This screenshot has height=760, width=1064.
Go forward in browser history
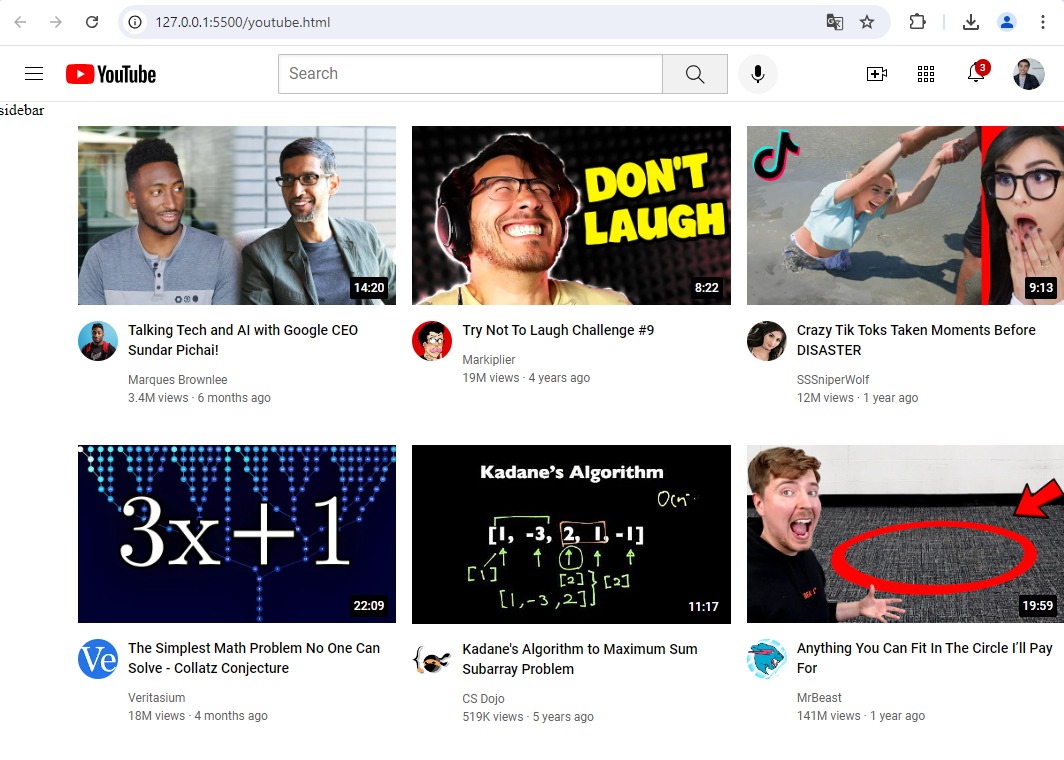(x=56, y=22)
